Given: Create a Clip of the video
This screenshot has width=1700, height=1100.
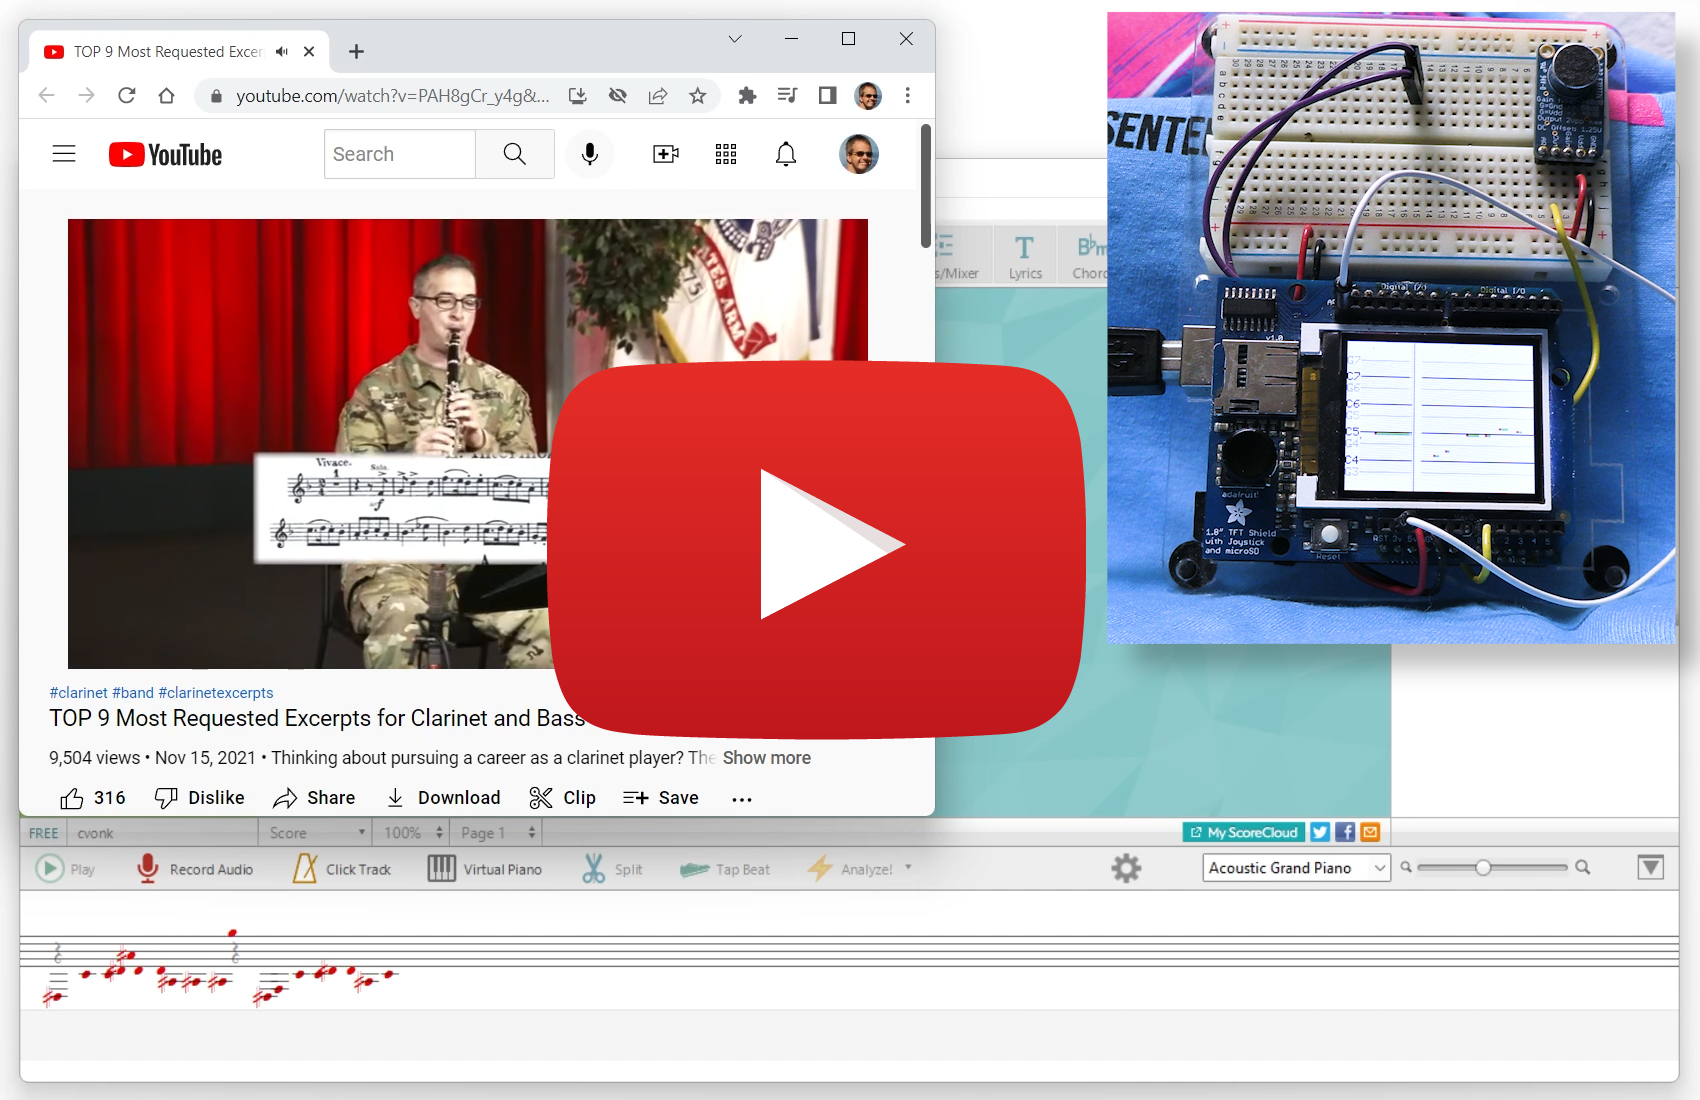Looking at the screenshot, I should pos(562,797).
